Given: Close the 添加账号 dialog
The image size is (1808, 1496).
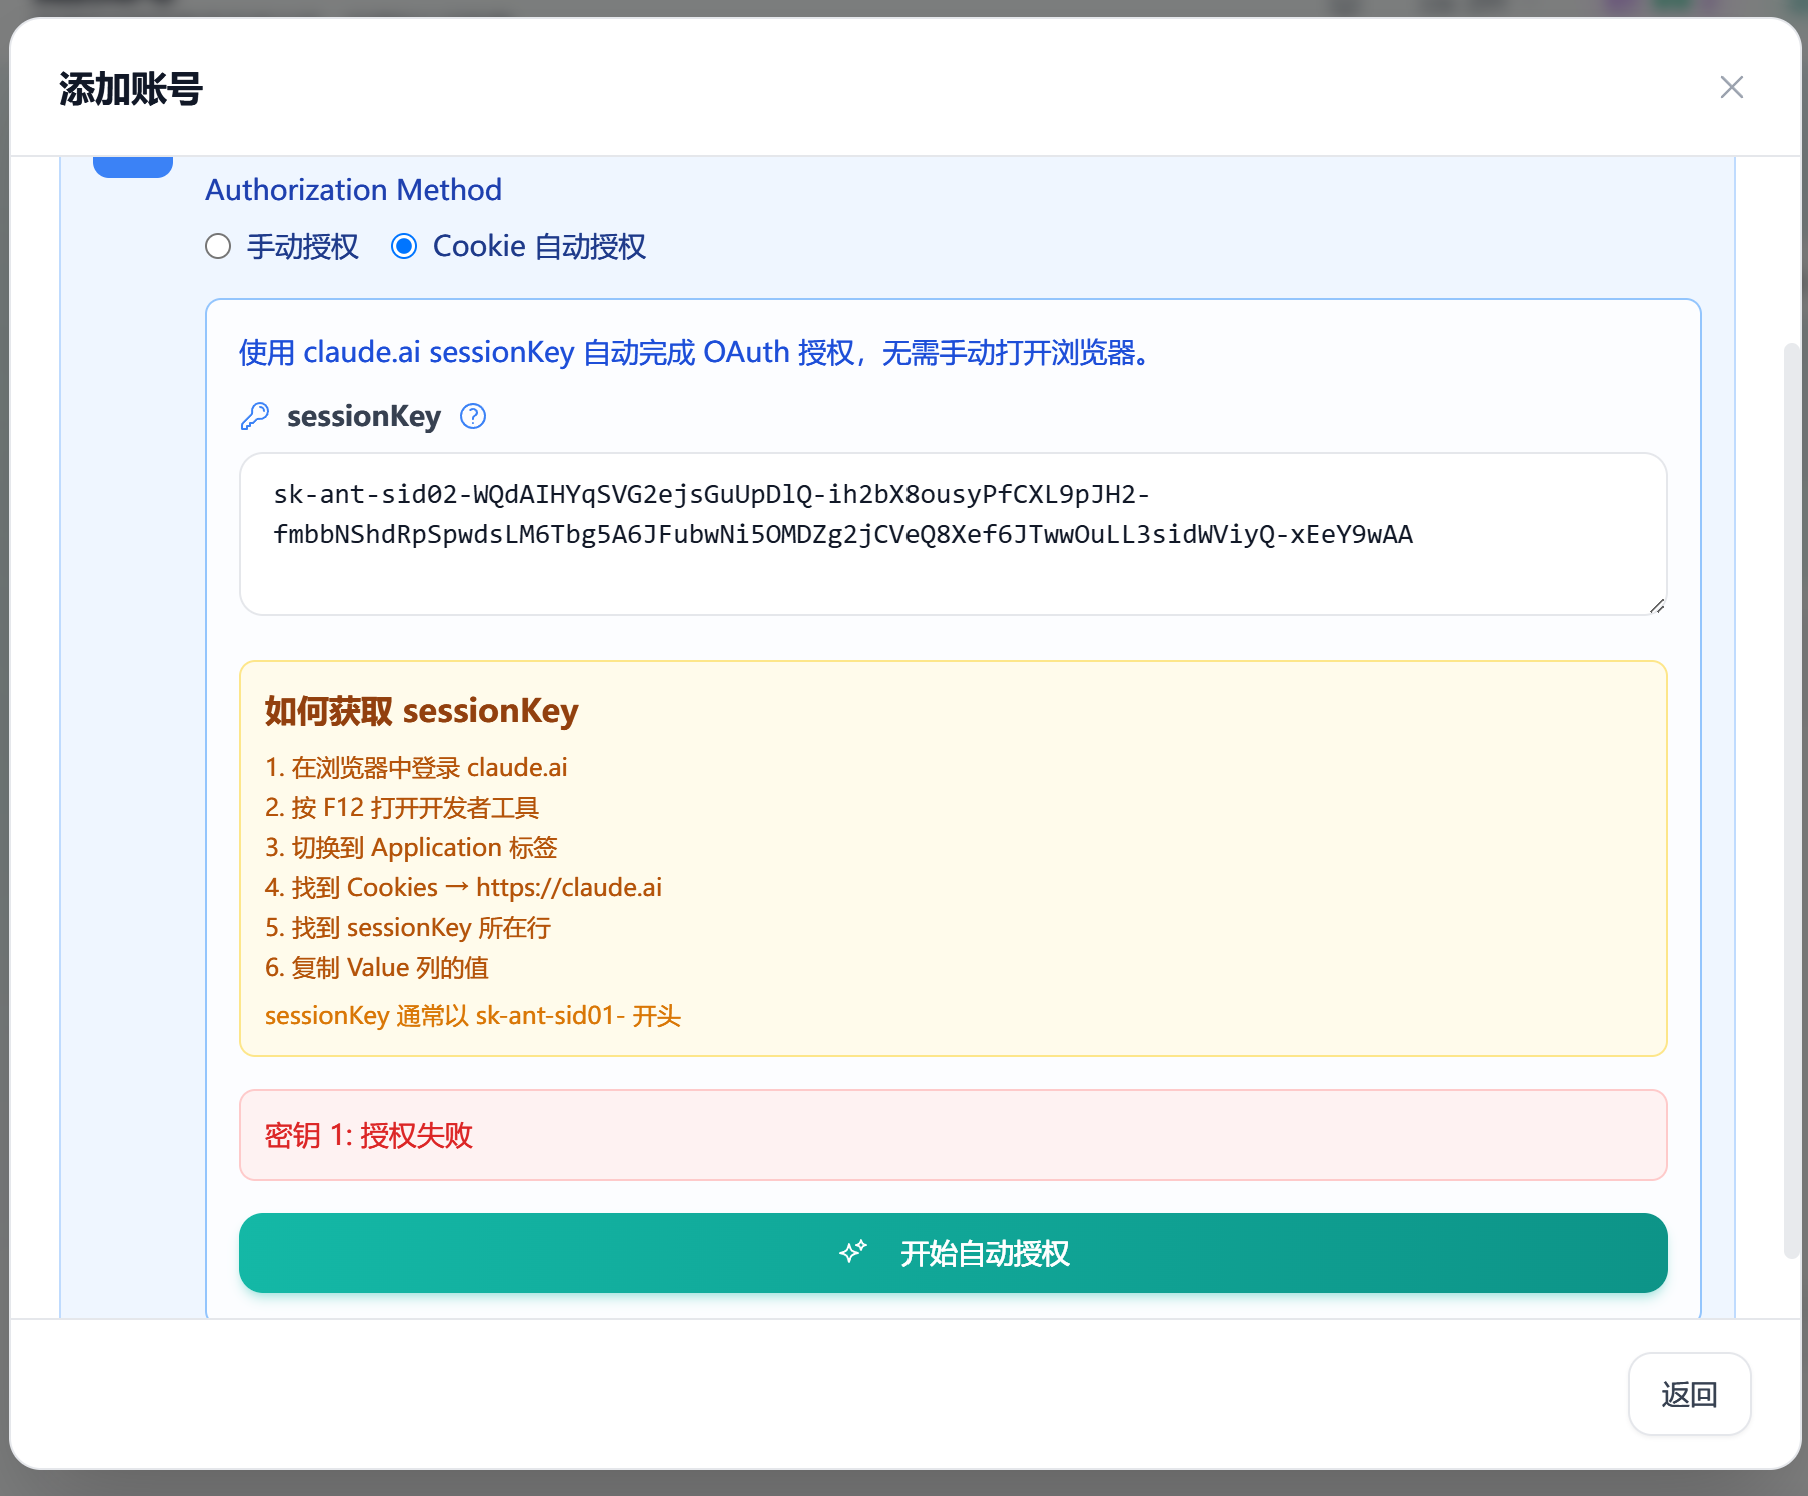Looking at the screenshot, I should [1731, 87].
